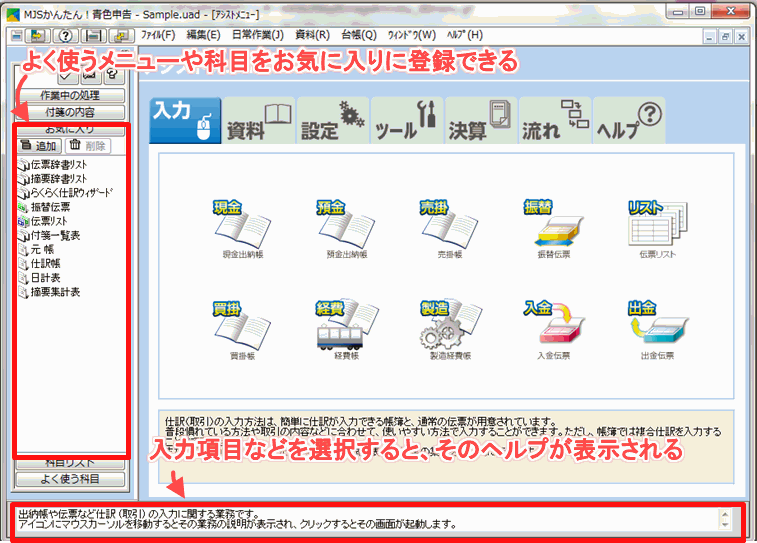Select 摘要辞書リスト in favorites list
The image size is (757, 543).
tap(53, 179)
